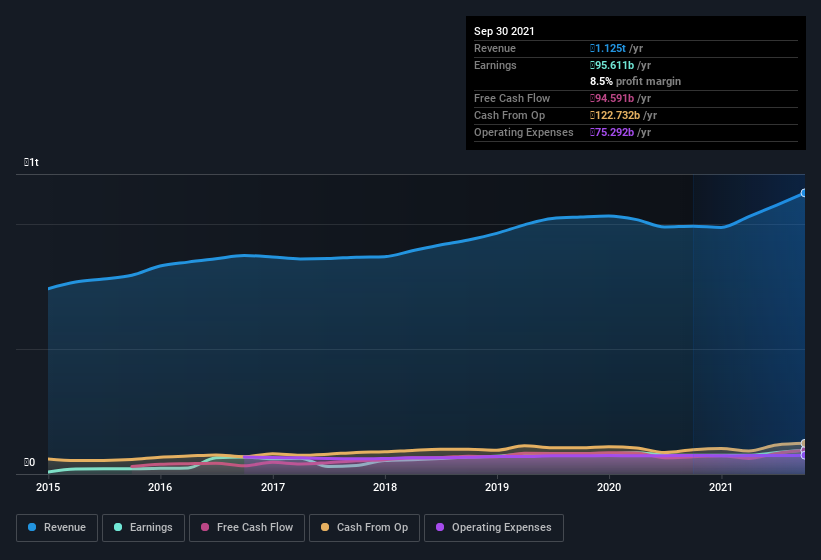Toggle the Earnings legend button

click(x=143, y=528)
